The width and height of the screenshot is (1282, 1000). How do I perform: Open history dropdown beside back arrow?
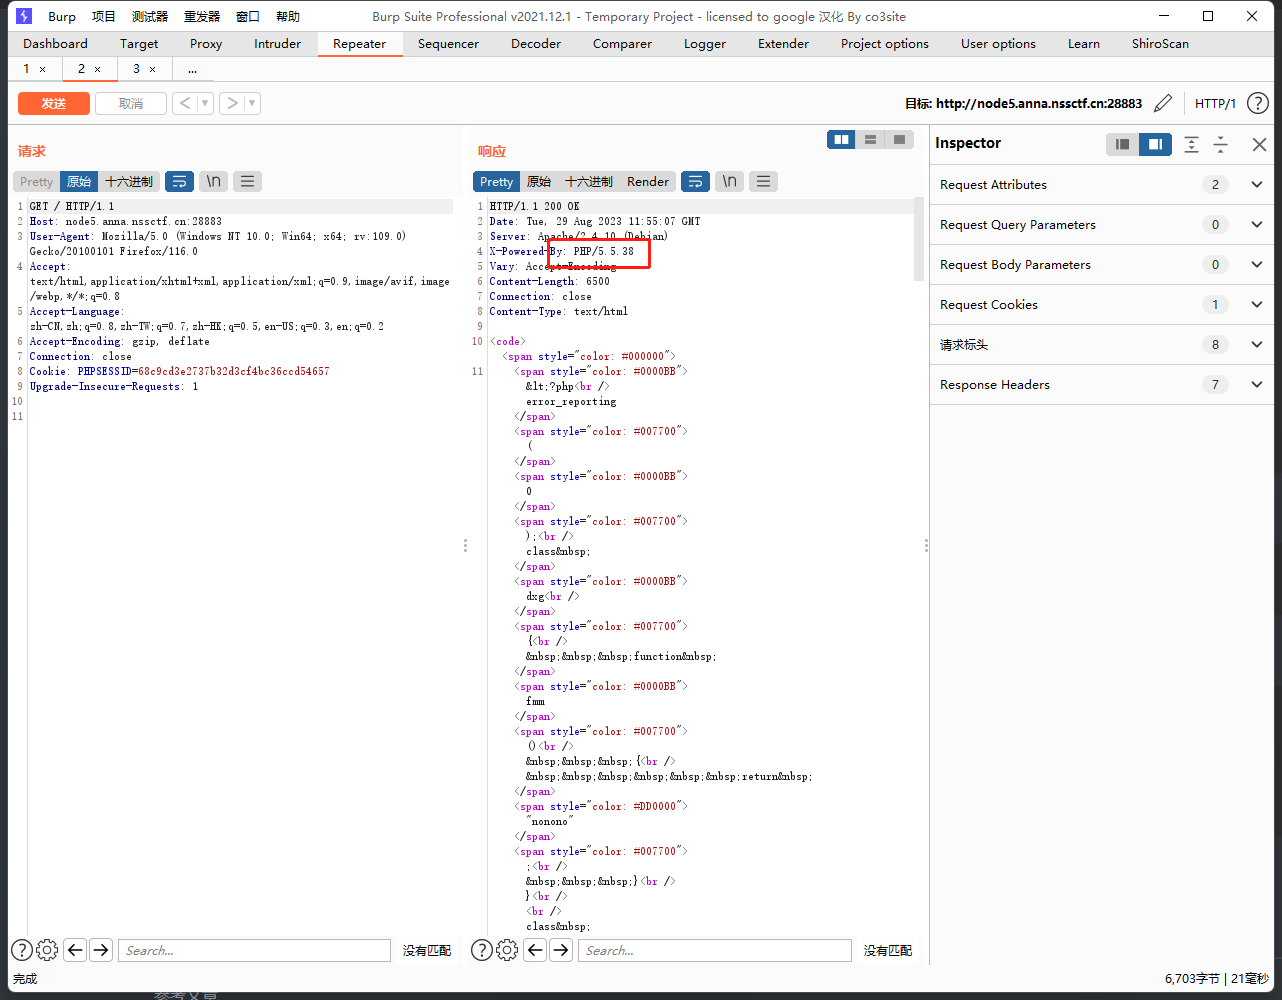tap(205, 103)
